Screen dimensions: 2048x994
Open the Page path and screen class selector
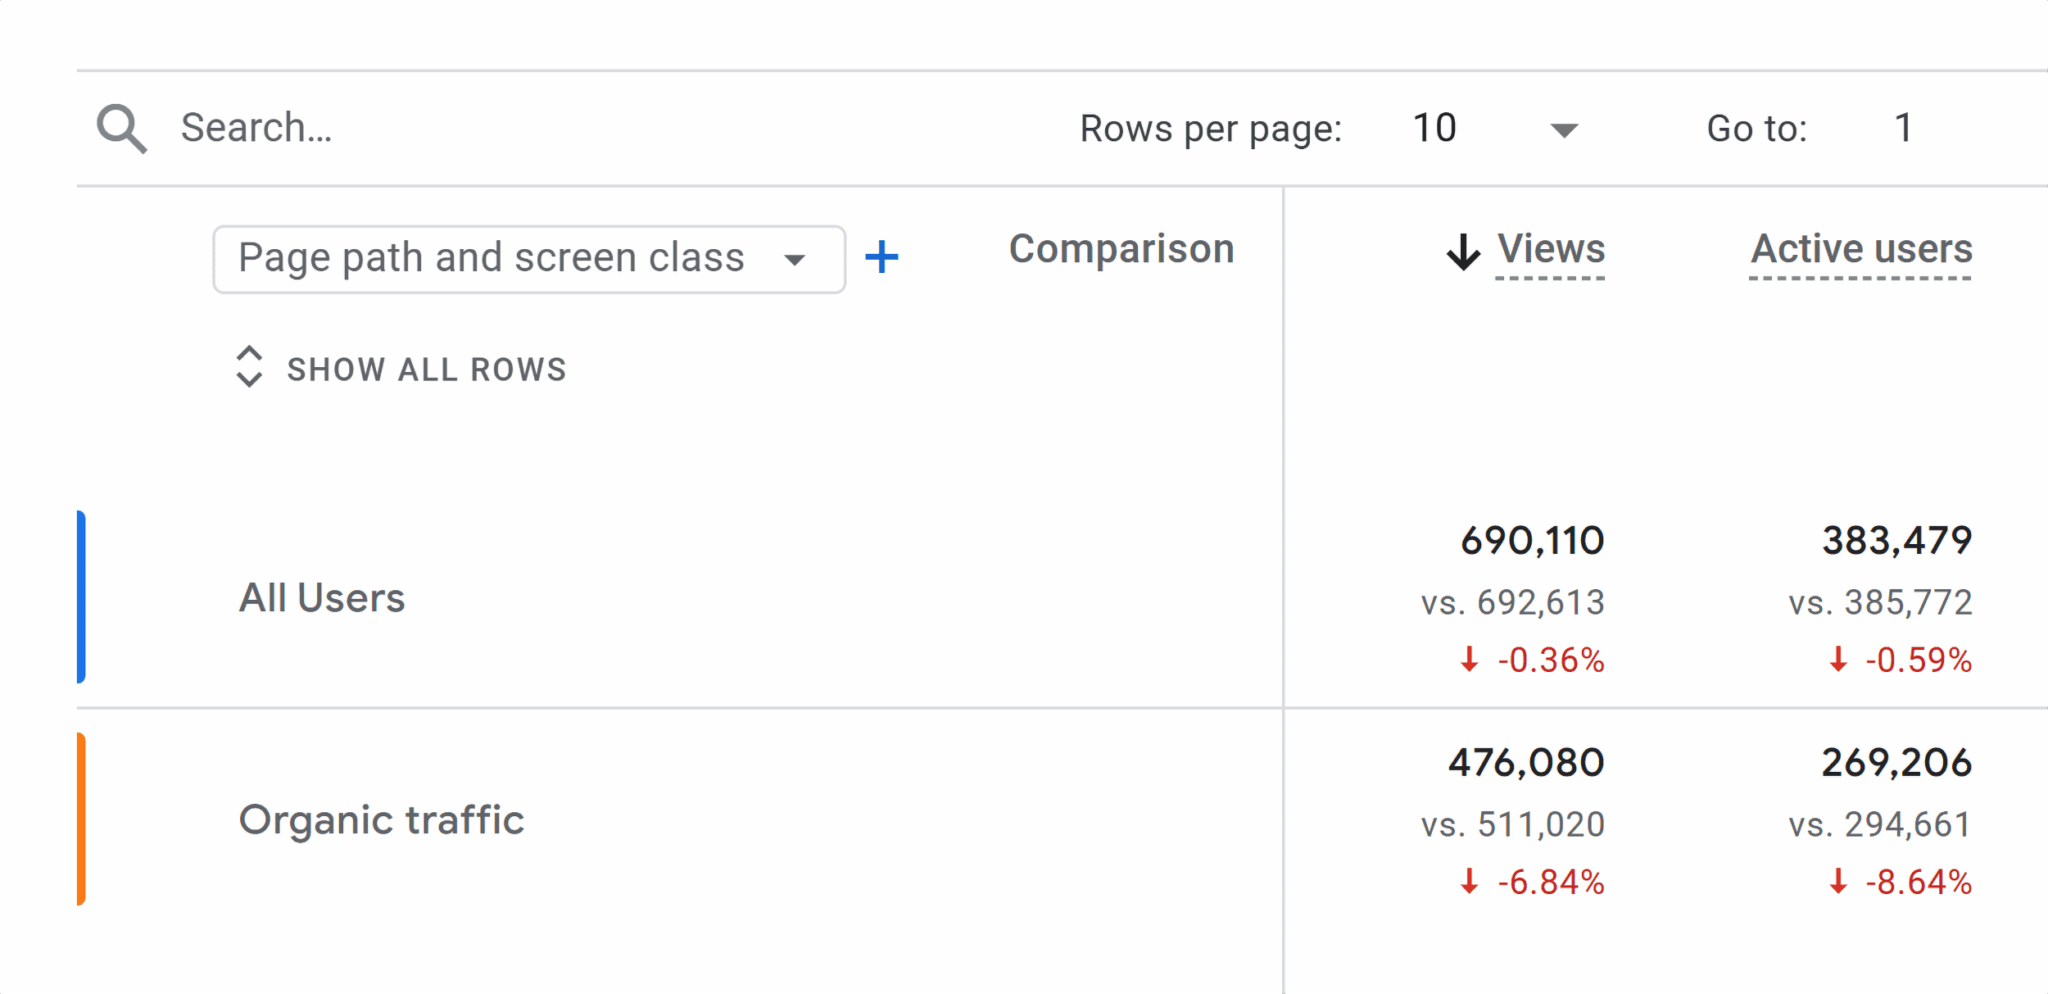point(528,258)
